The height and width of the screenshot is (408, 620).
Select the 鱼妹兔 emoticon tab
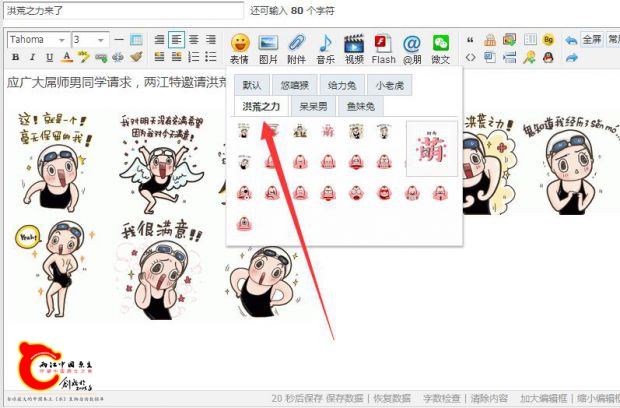361,106
